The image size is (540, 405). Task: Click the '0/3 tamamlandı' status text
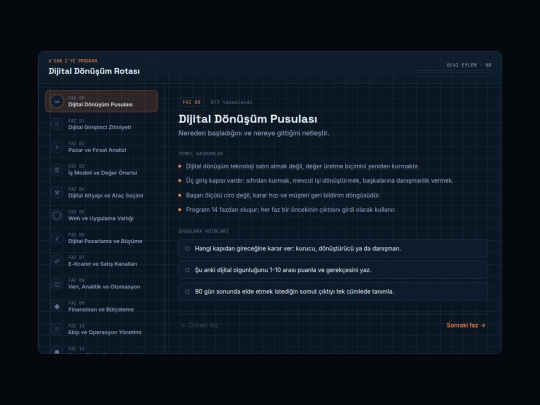click(231, 102)
